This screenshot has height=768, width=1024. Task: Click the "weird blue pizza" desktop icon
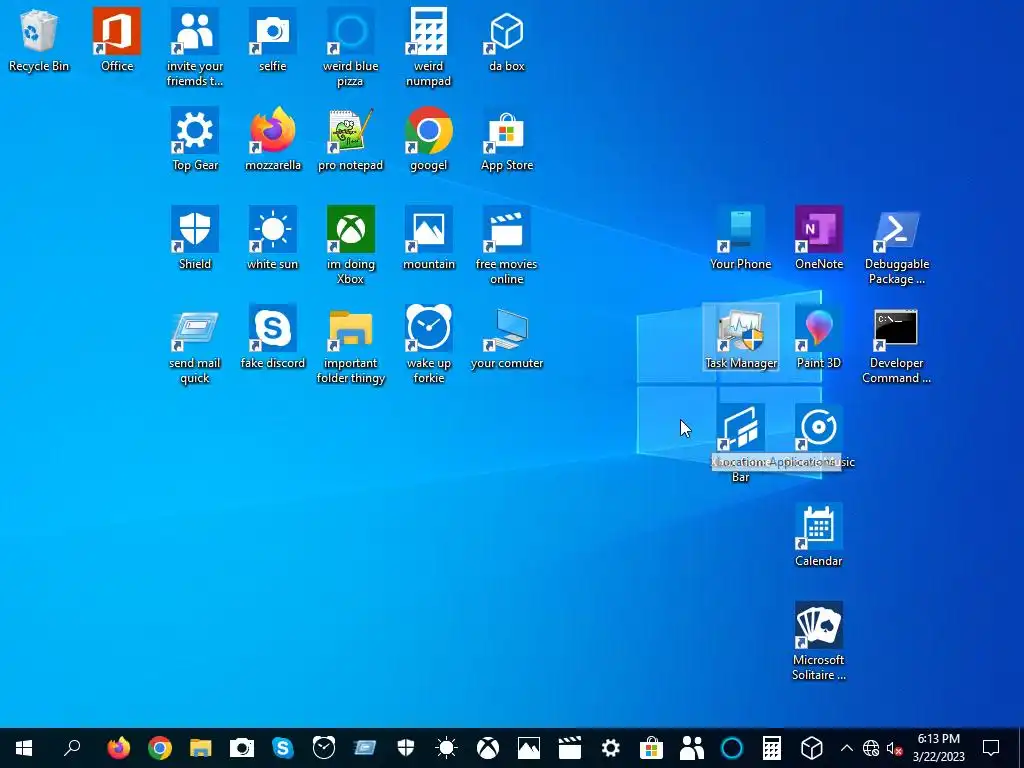coord(351,47)
